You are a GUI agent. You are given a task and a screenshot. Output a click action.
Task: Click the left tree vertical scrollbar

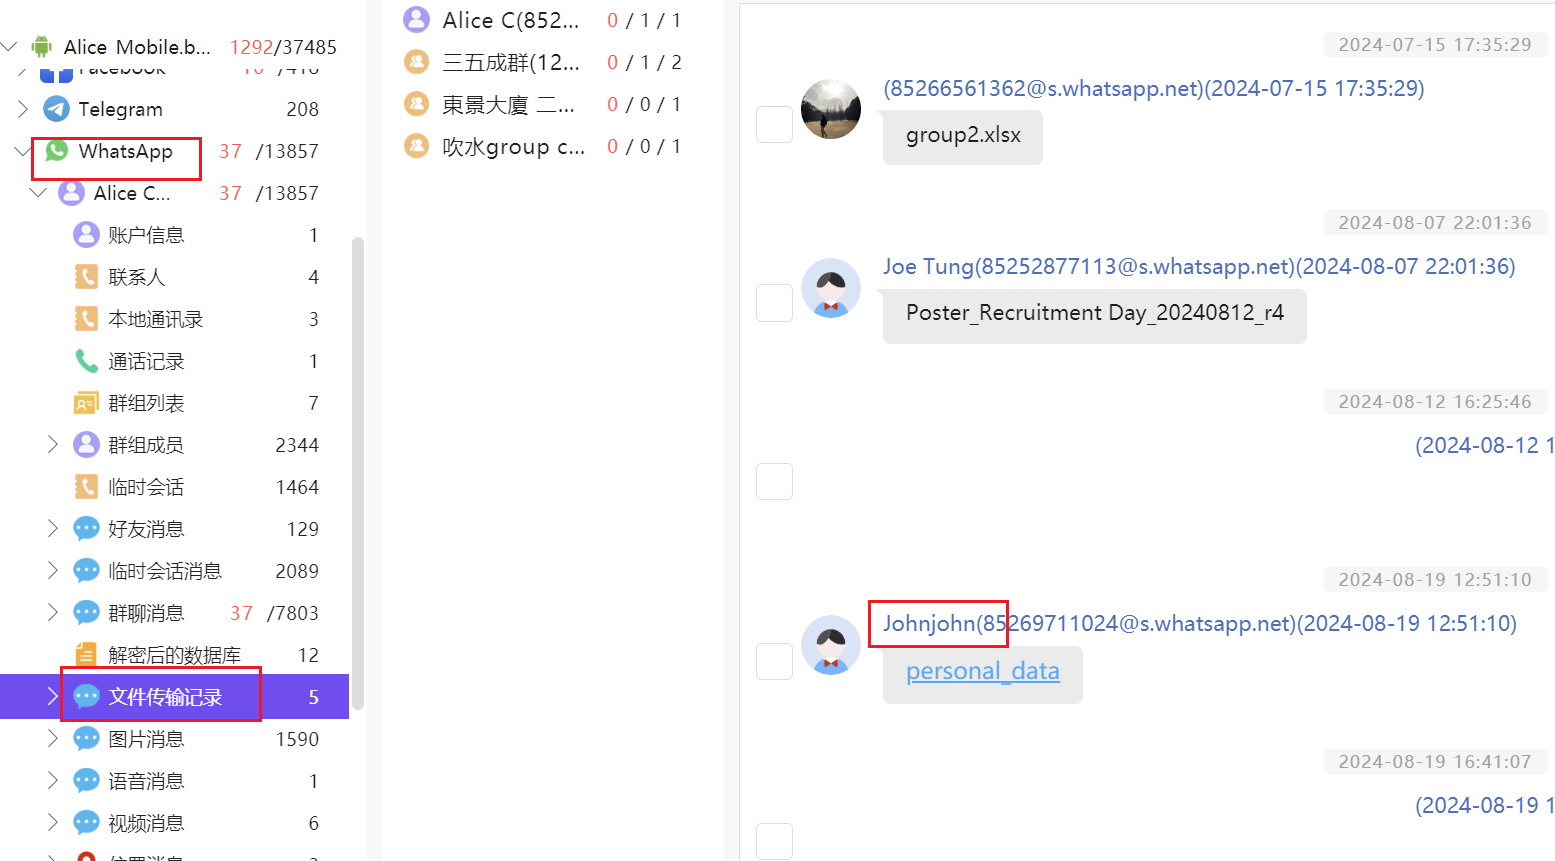[x=357, y=470]
